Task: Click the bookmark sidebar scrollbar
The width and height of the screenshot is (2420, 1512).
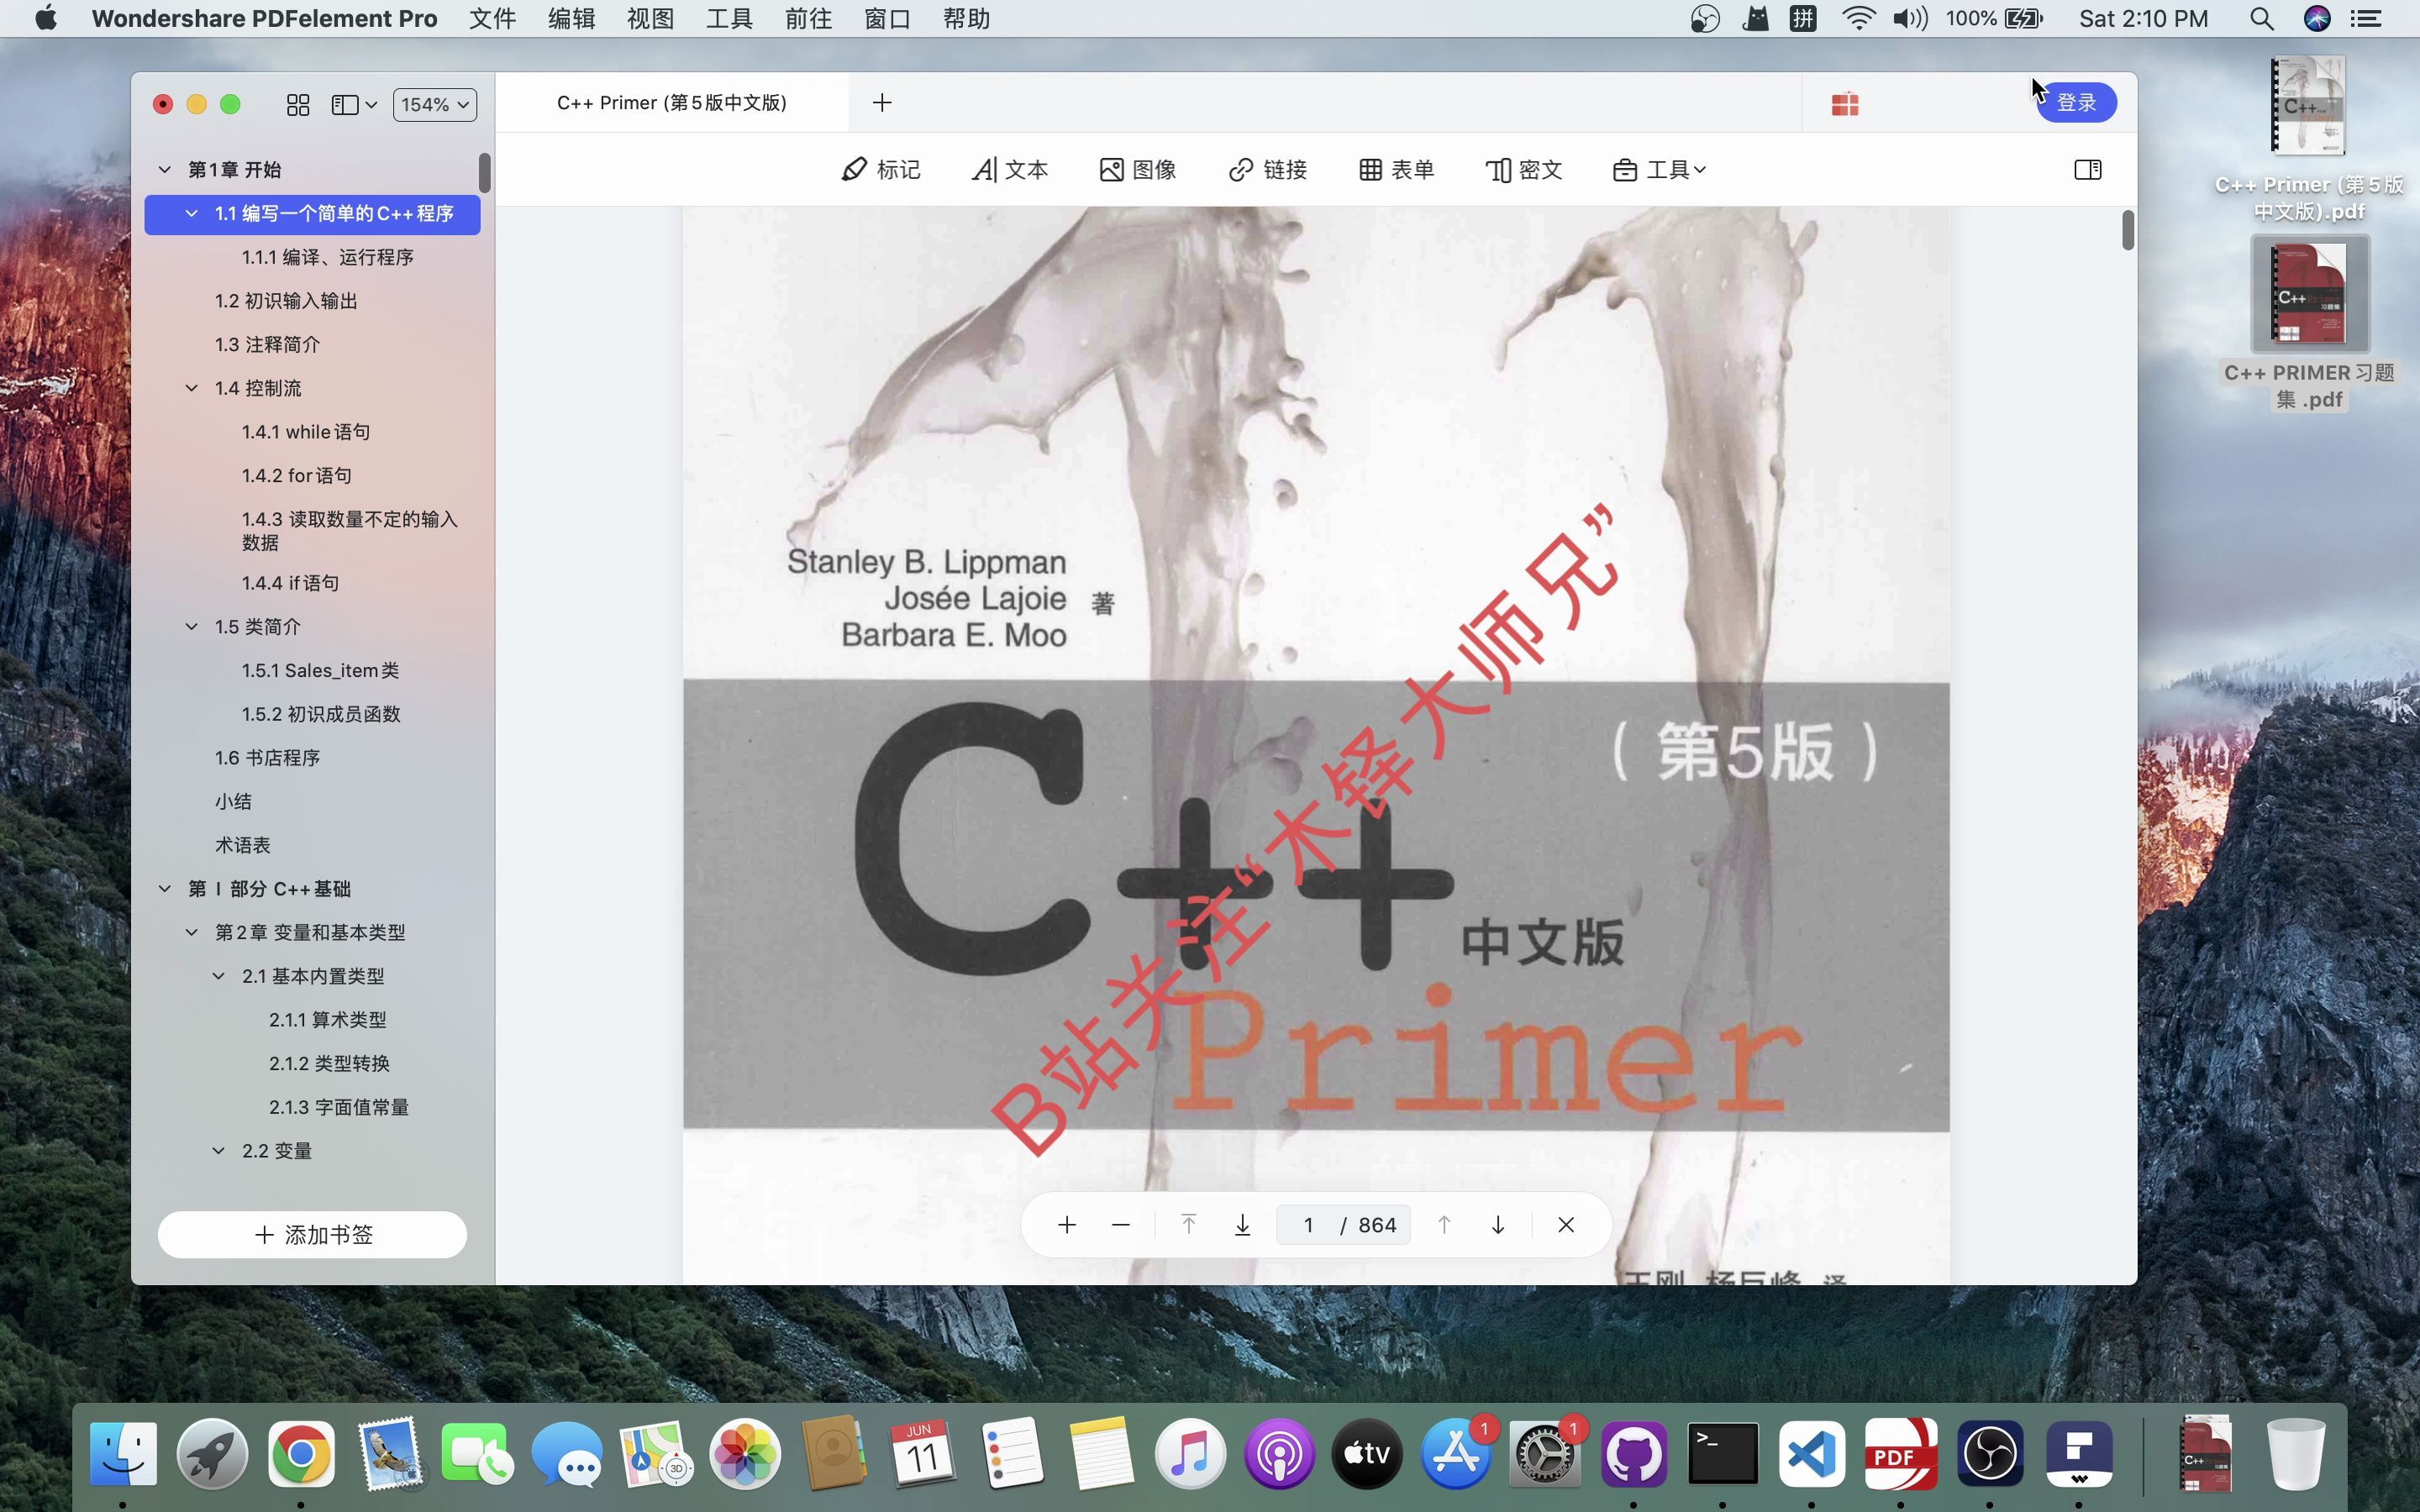Action: pyautogui.click(x=484, y=173)
